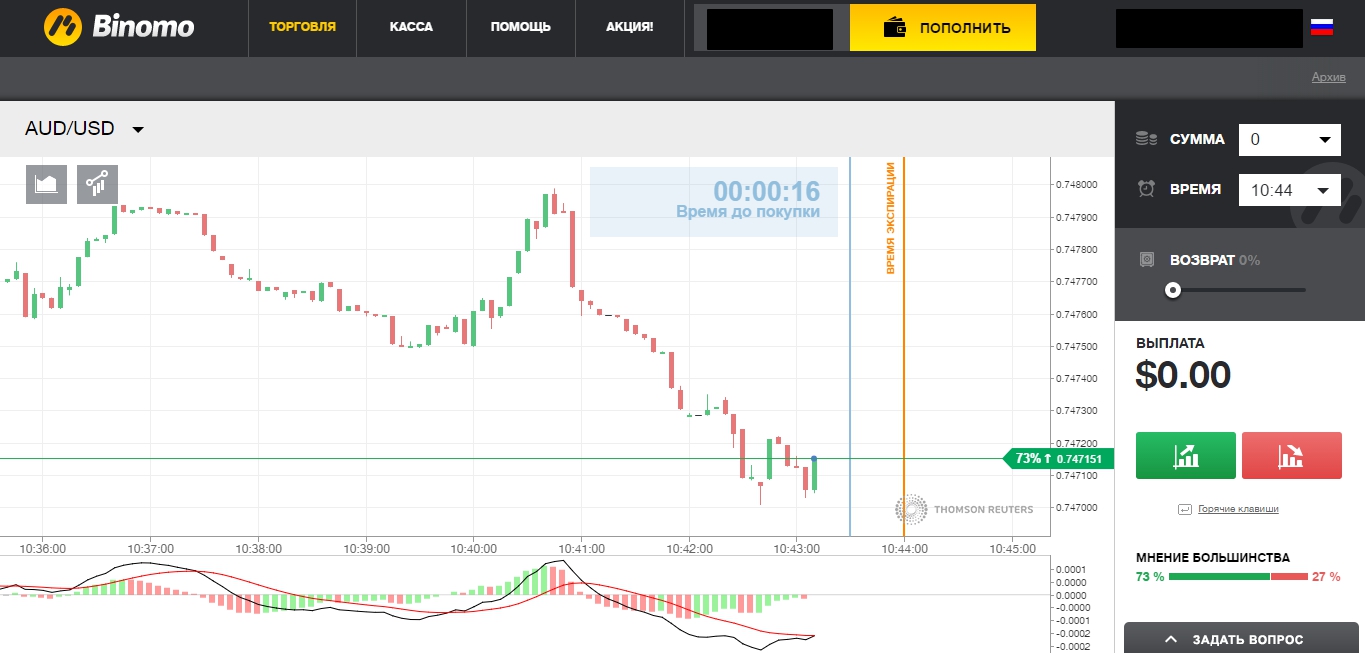This screenshot has width=1365, height=653.
Task: Open the Акция! tab
Action: click(629, 27)
